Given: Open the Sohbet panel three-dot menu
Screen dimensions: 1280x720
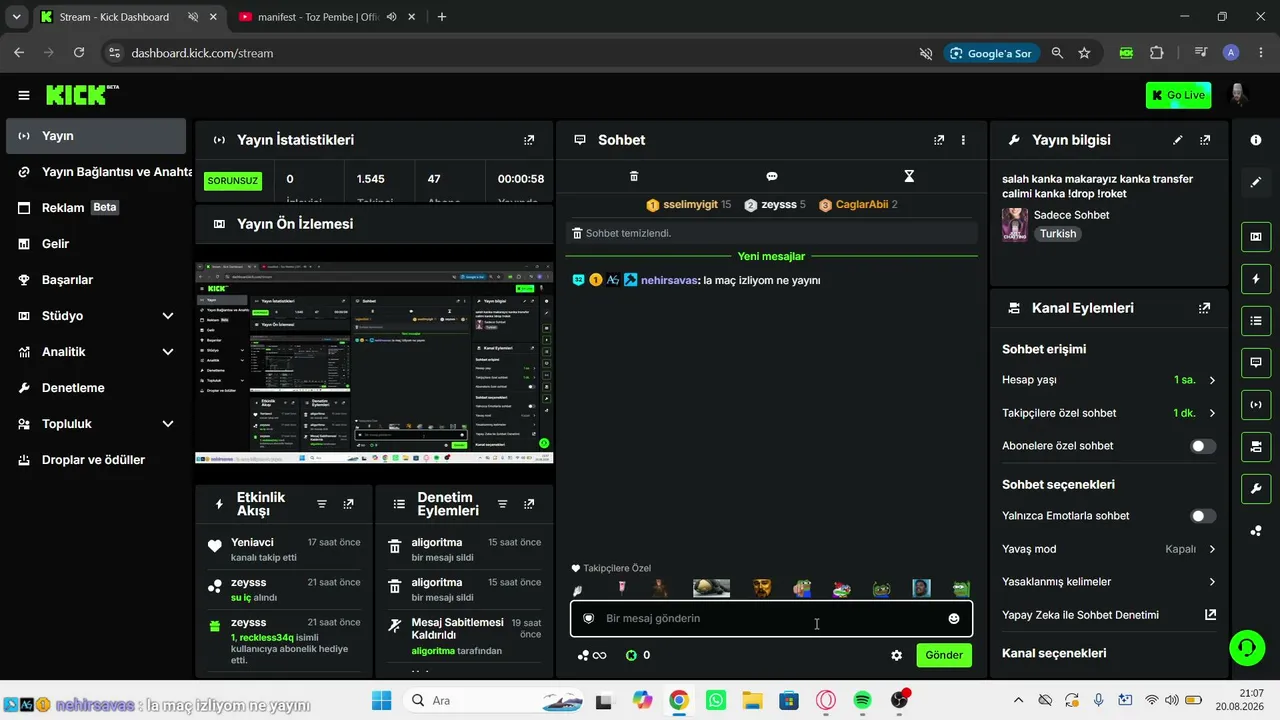Looking at the screenshot, I should pyautogui.click(x=963, y=140).
